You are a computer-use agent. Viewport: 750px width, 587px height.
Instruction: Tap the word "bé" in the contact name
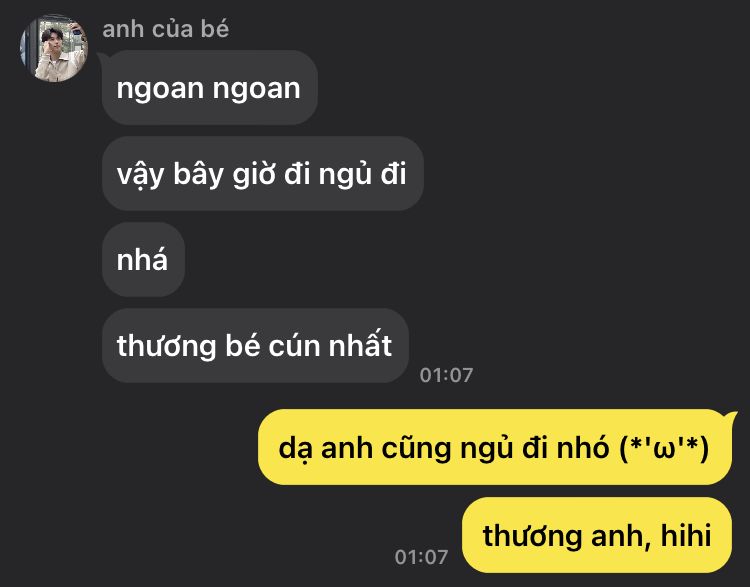(215, 29)
